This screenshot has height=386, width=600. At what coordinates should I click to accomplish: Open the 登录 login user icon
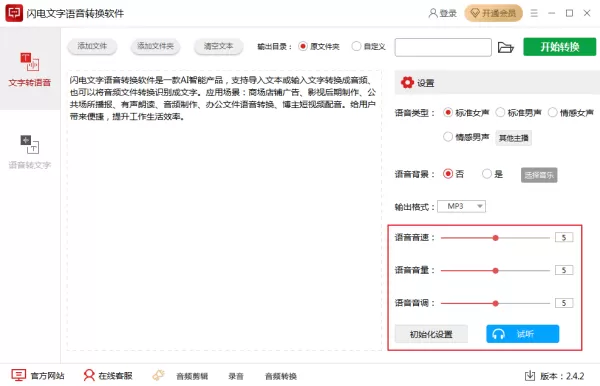pos(433,13)
